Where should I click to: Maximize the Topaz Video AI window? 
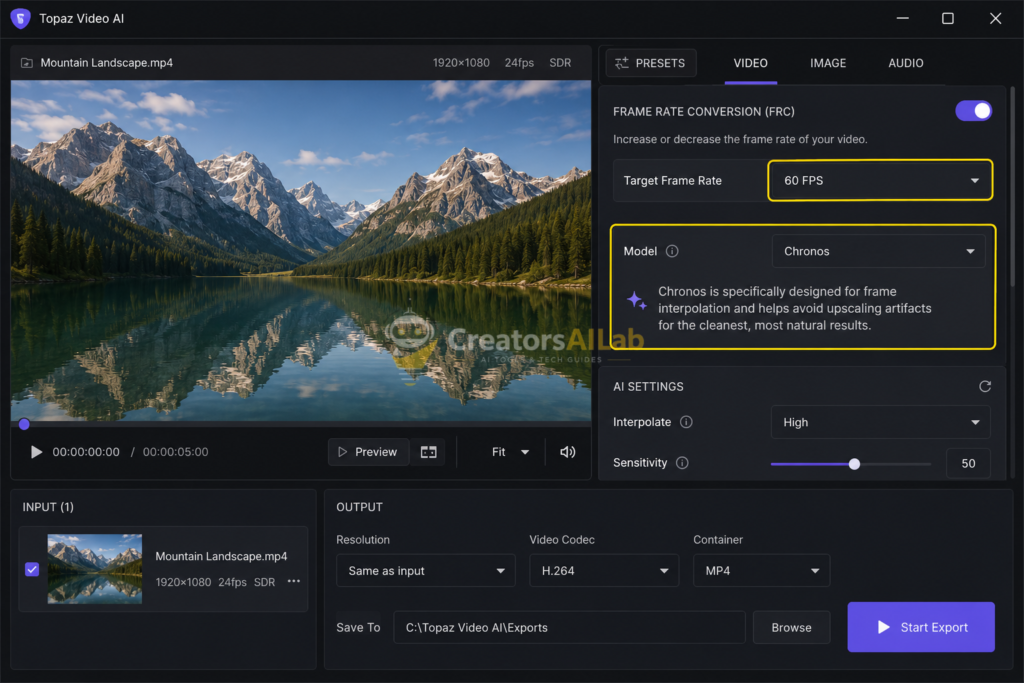(948, 18)
